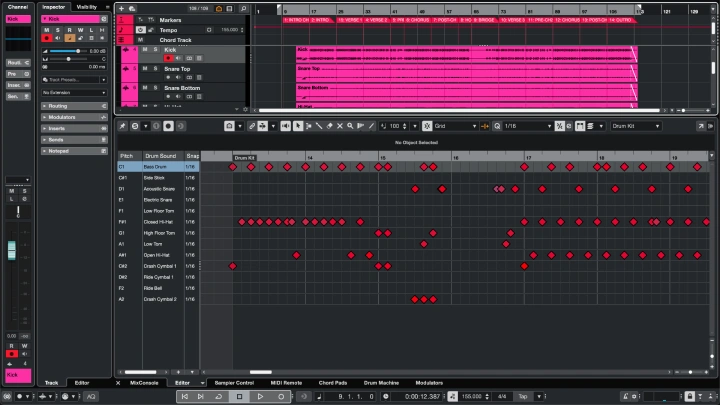
Task: Click the Acoustic Feedback speaker icon
Action: tap(285, 126)
